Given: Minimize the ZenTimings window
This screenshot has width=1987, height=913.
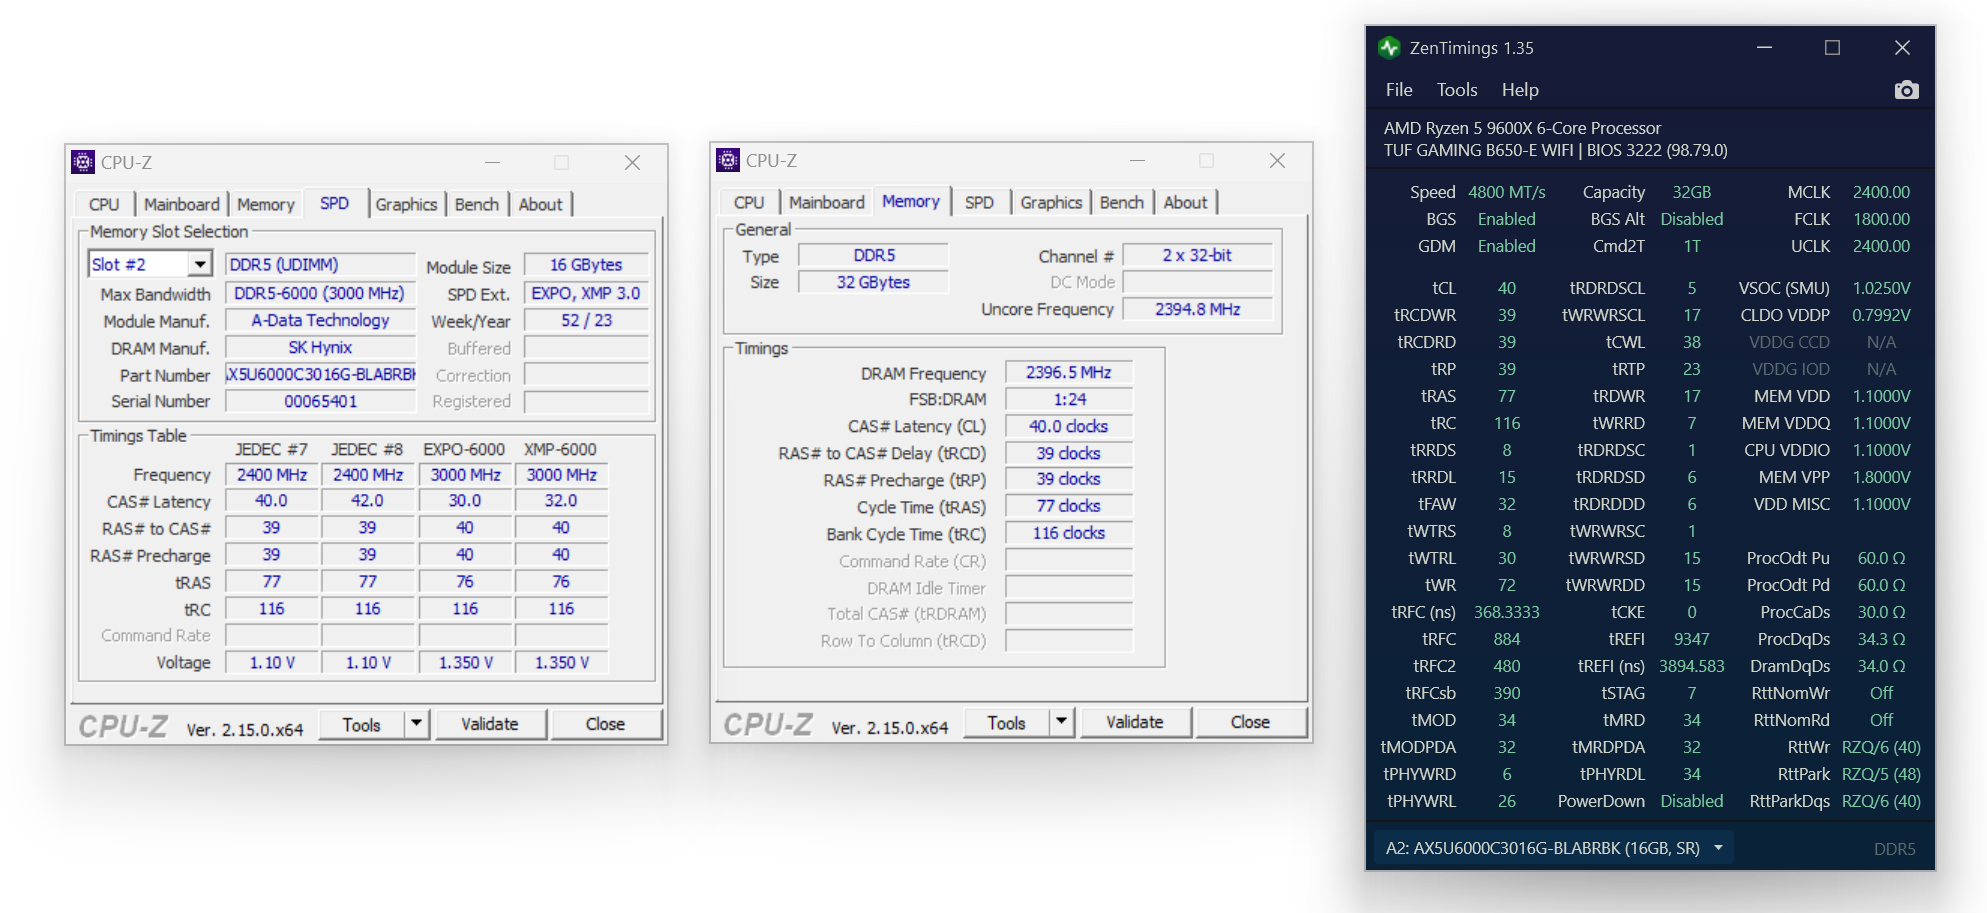Looking at the screenshot, I should pos(1764,48).
